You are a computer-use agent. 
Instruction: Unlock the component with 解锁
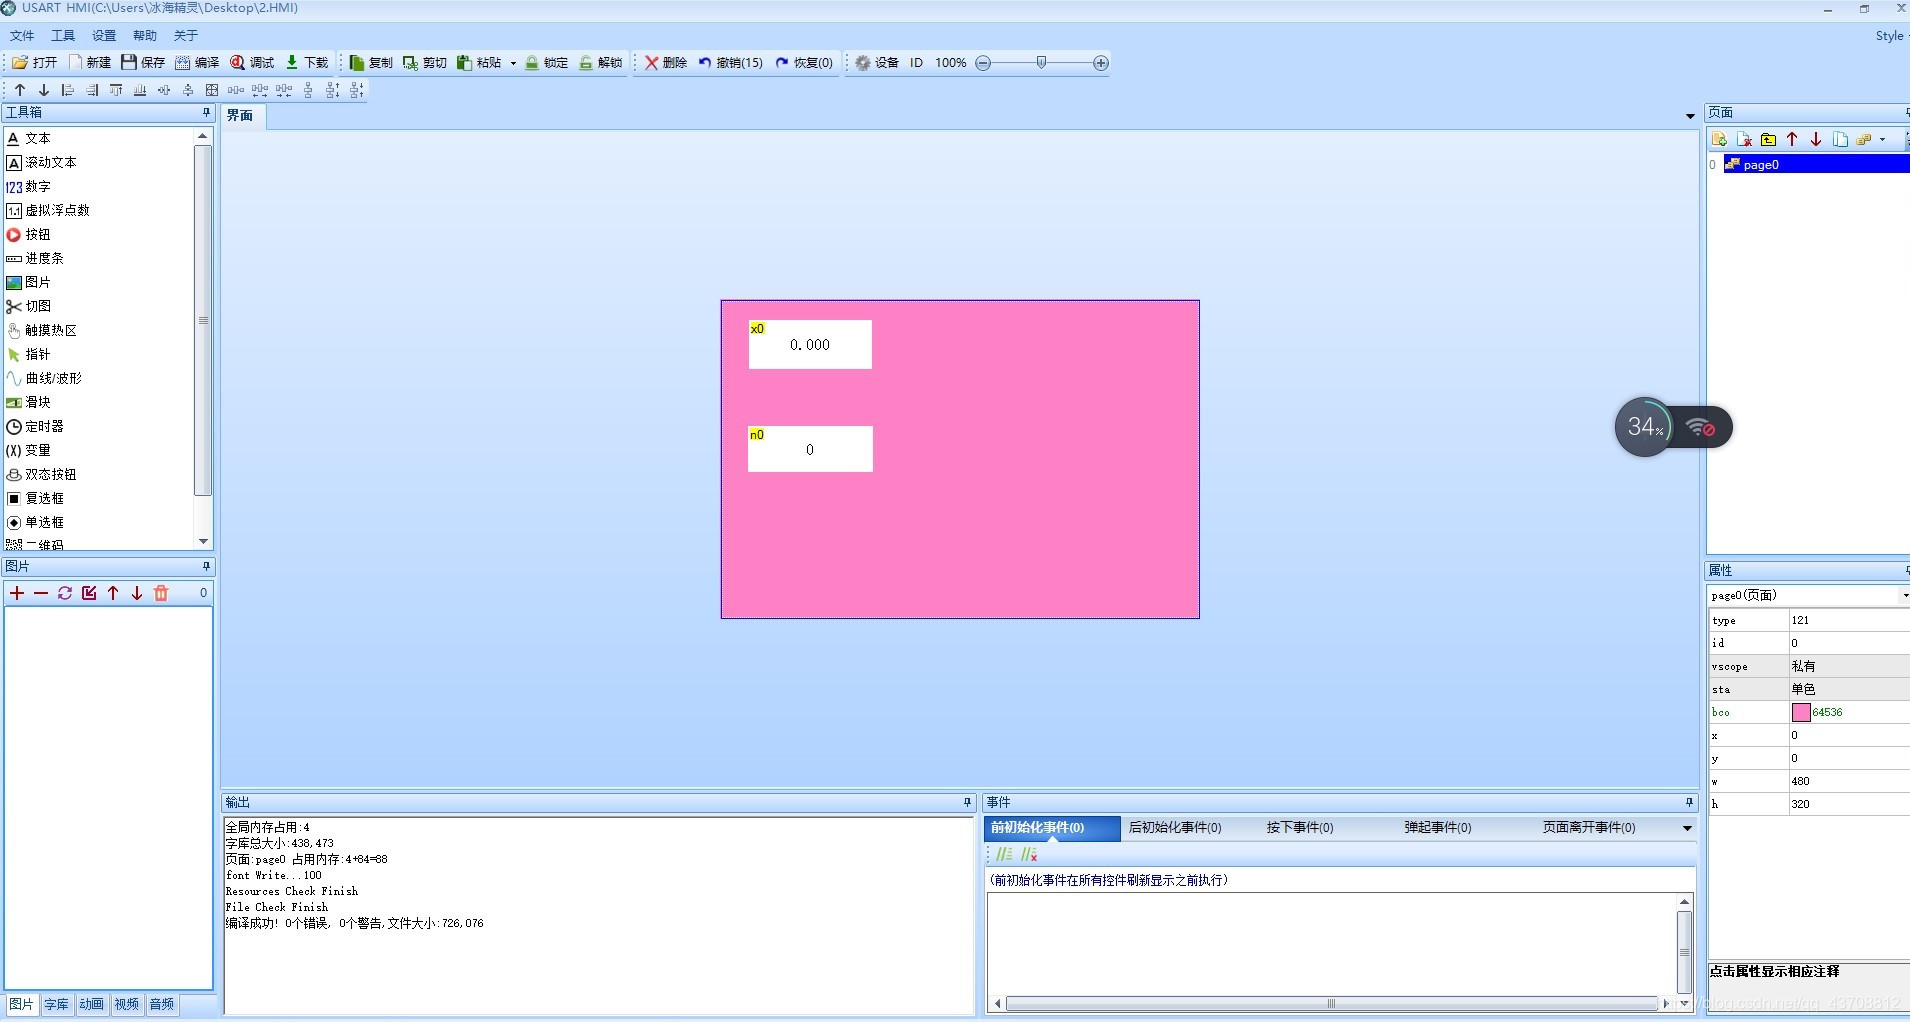601,62
